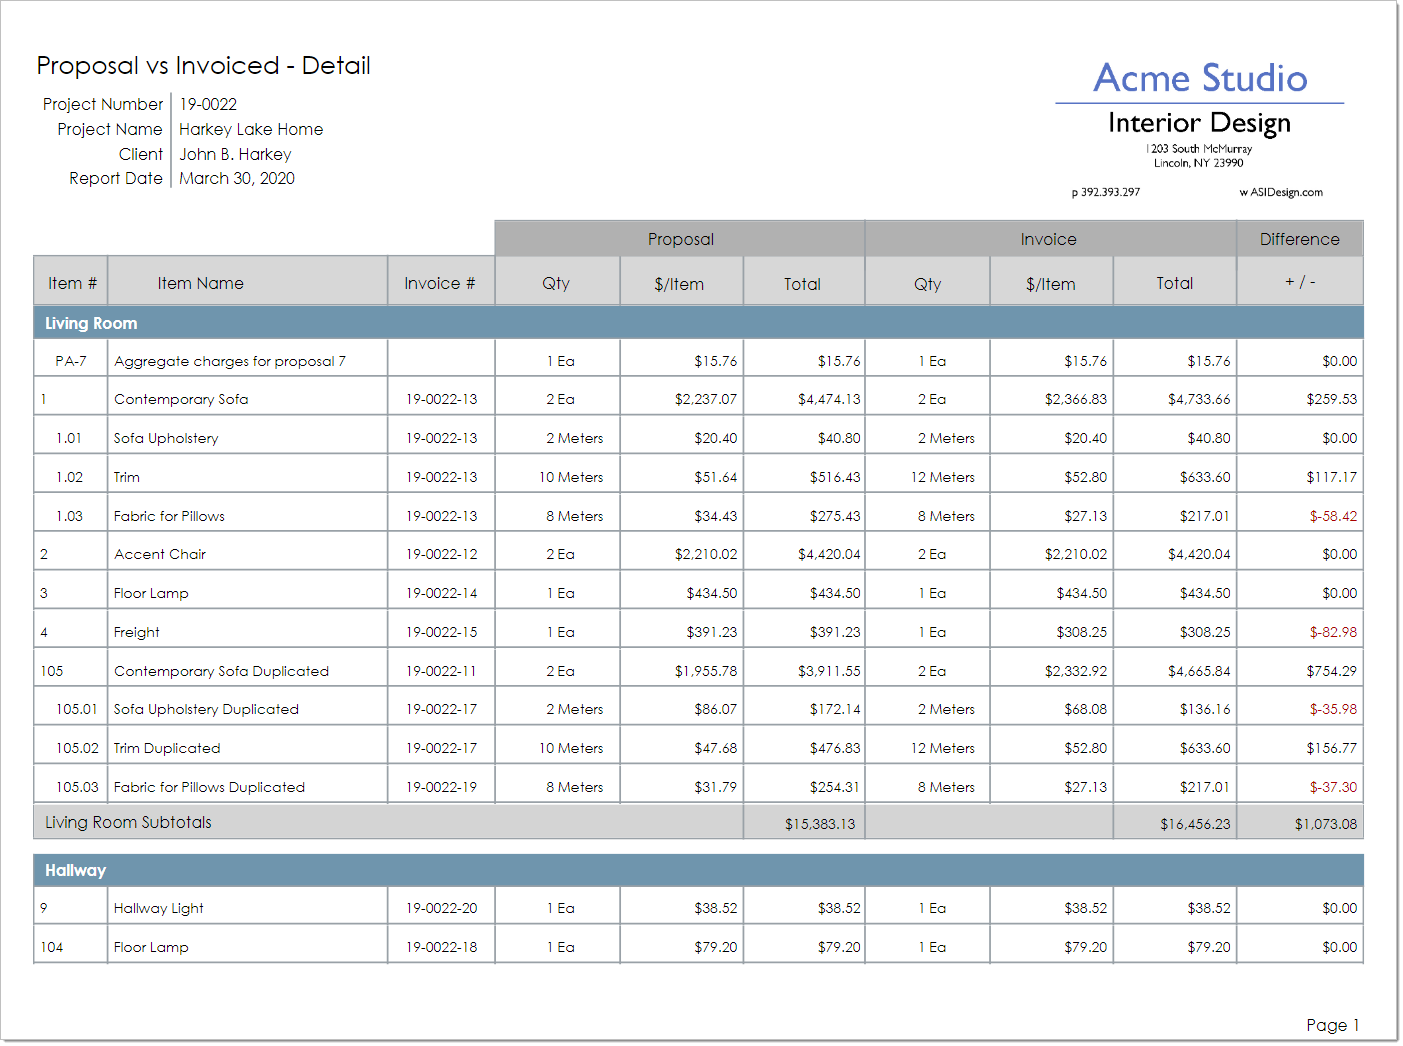Screen dimensions: 1403x1046
Task: Select the 'Freight' item name
Action: click(137, 632)
